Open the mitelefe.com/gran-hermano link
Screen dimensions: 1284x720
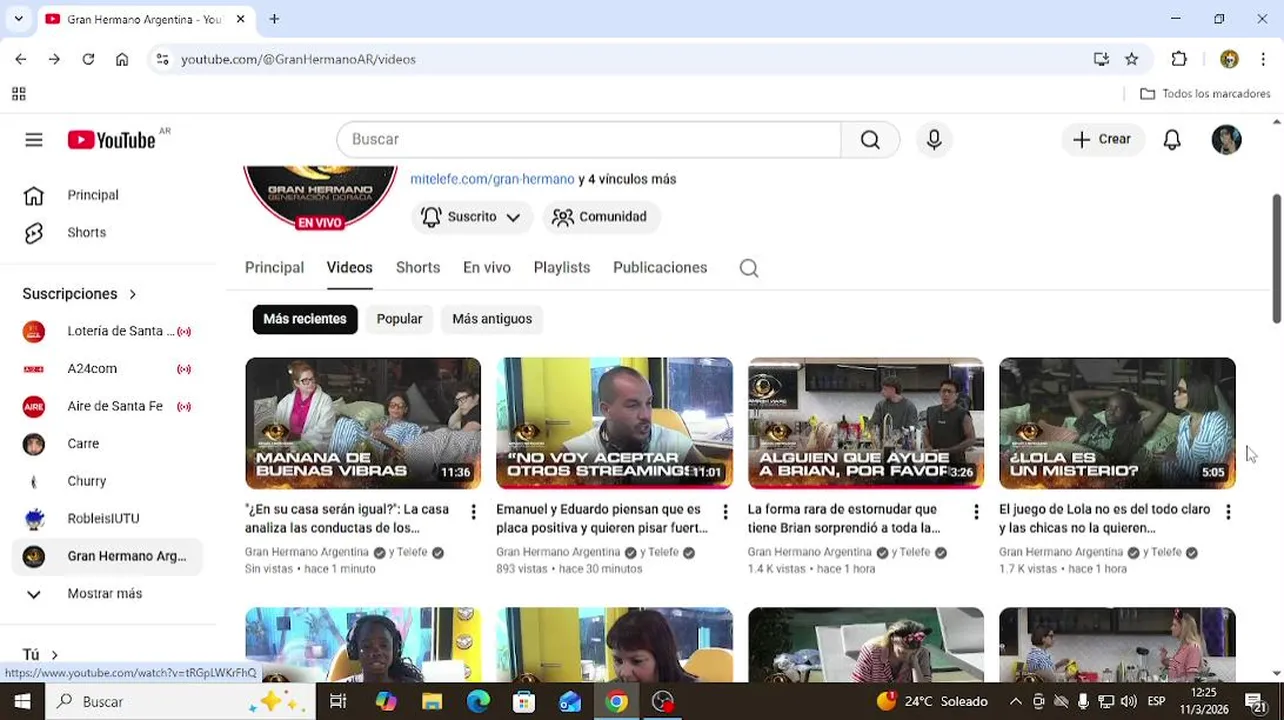point(492,179)
